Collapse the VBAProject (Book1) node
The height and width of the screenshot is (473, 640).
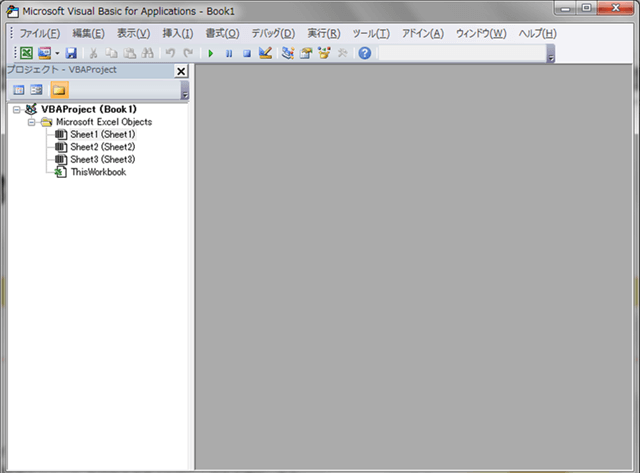[x=16, y=110]
